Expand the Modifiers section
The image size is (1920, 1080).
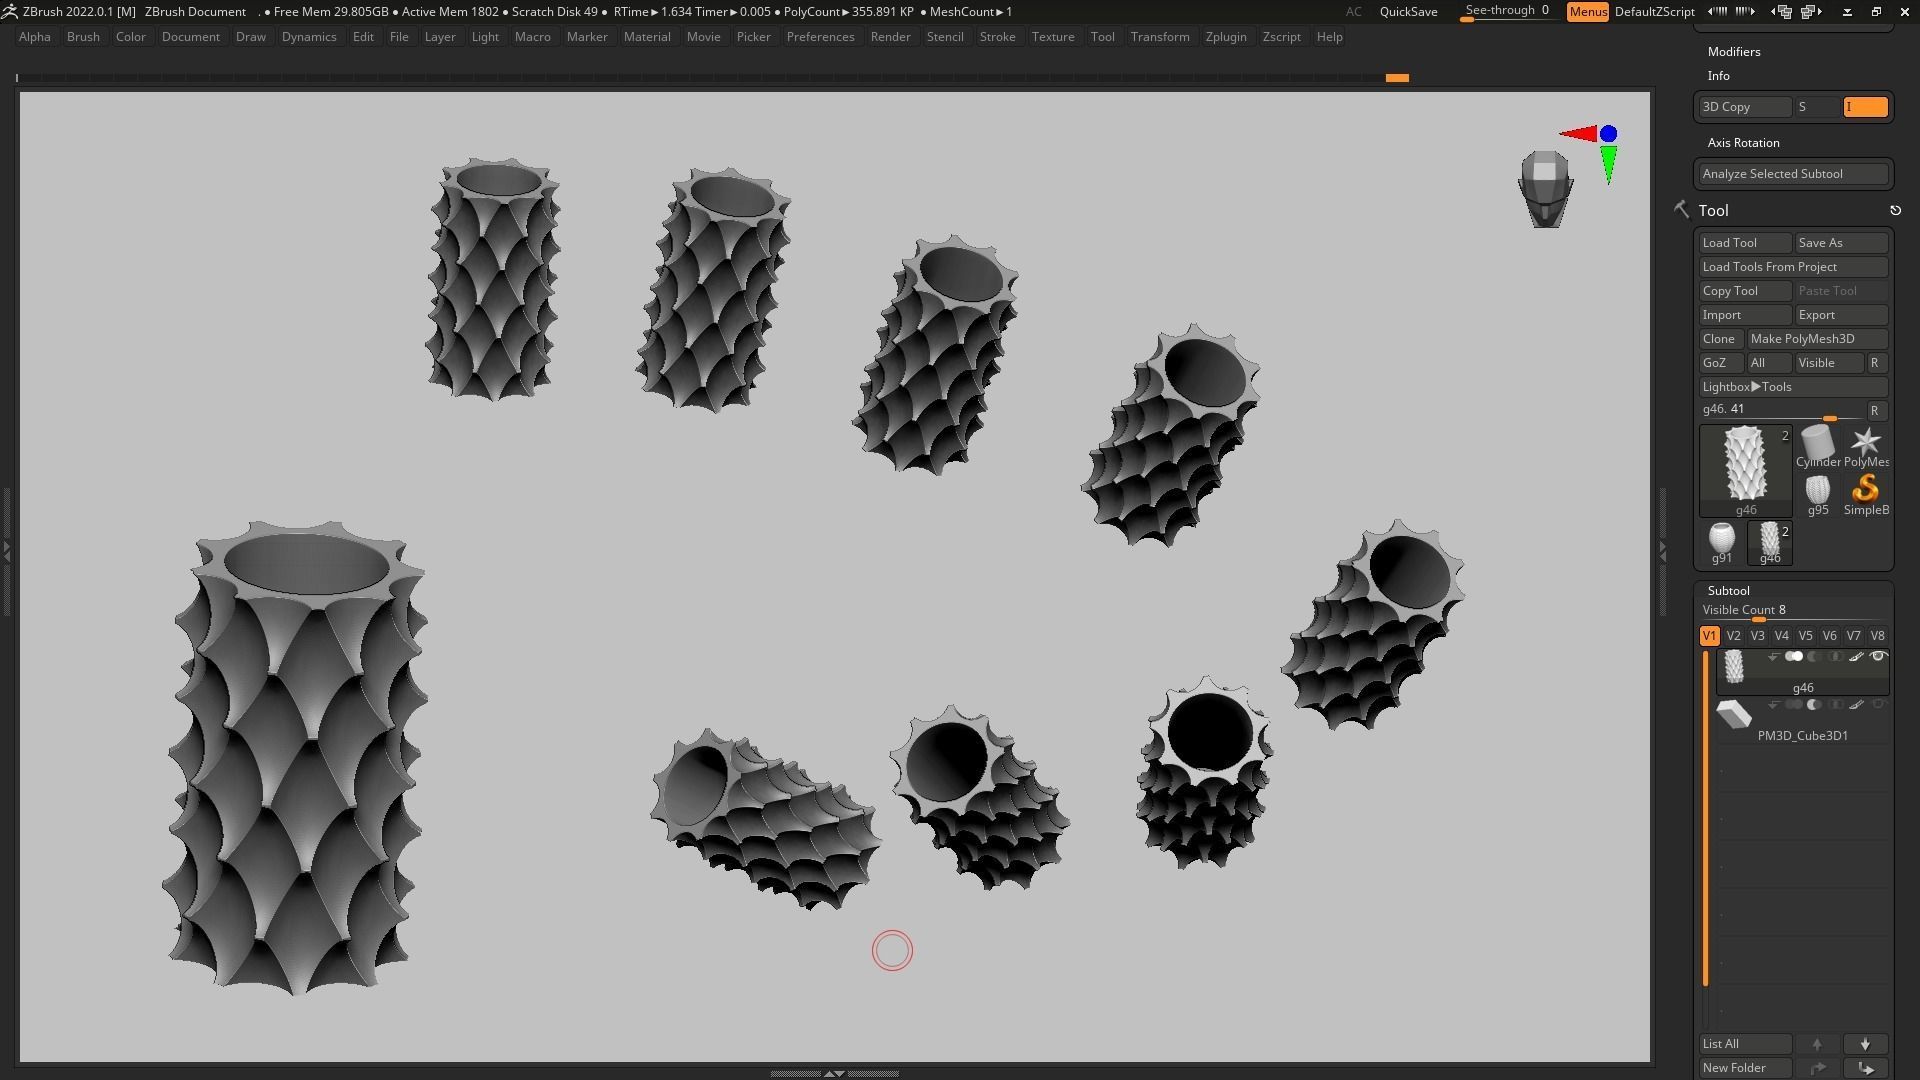[x=1733, y=52]
